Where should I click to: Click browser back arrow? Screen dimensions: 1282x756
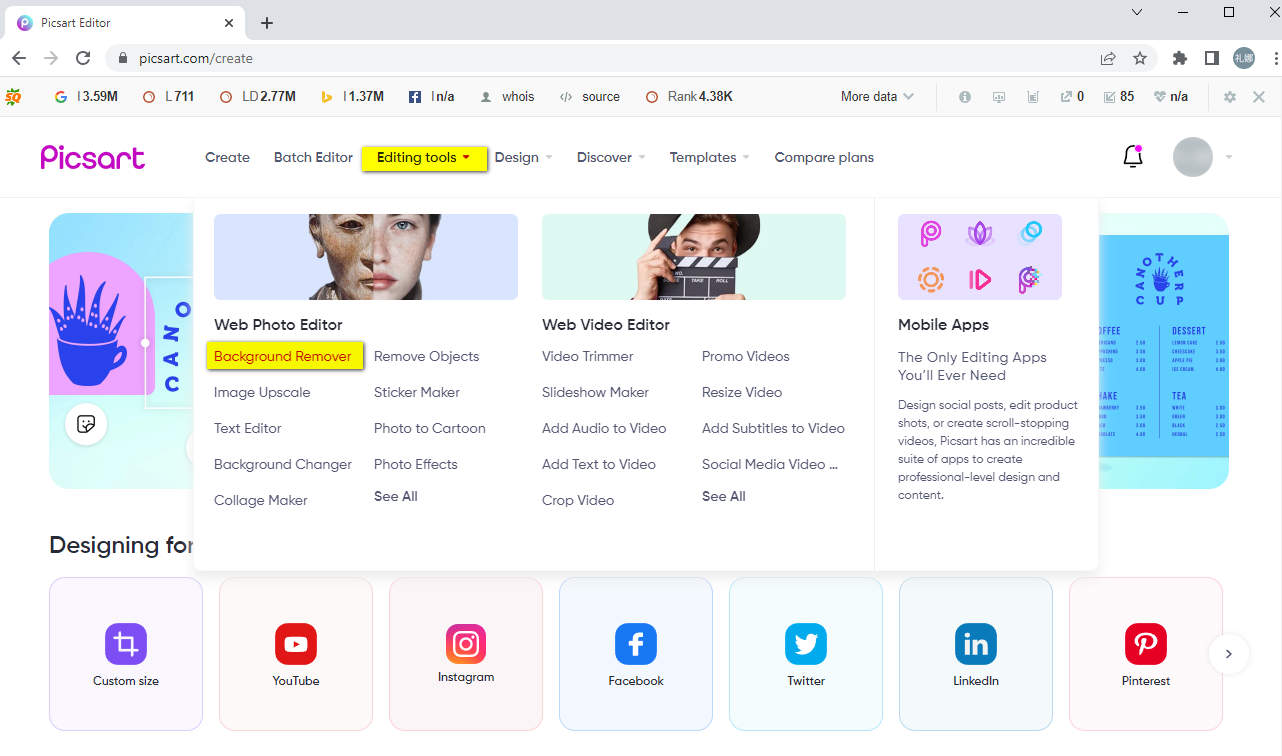click(x=19, y=58)
